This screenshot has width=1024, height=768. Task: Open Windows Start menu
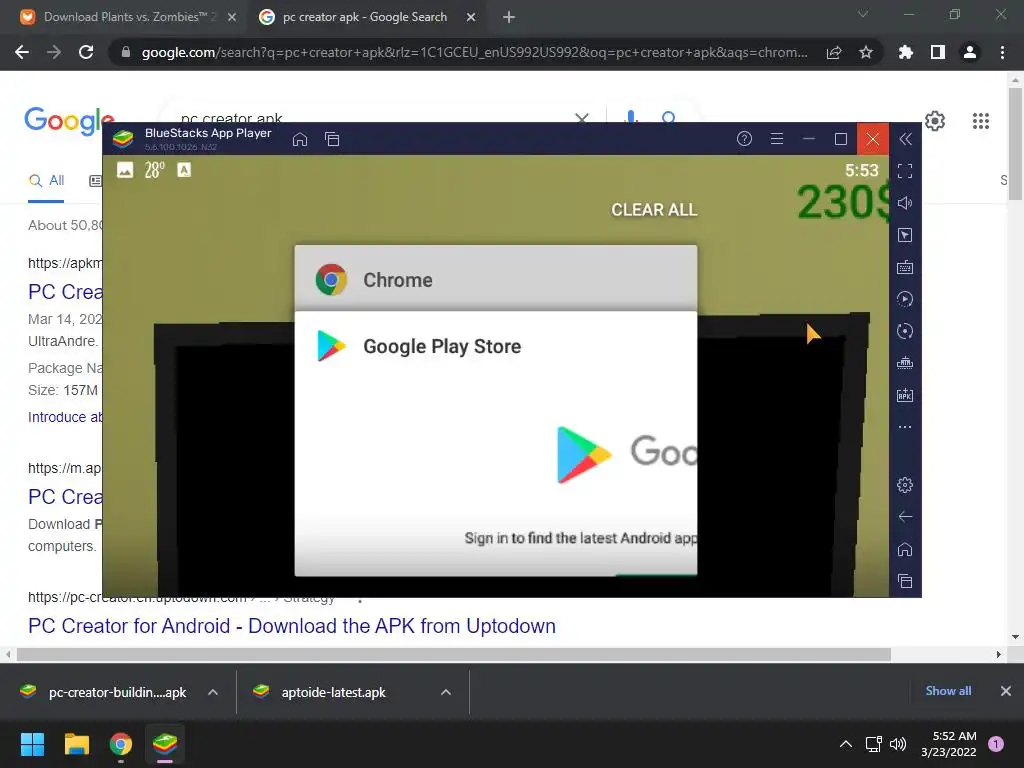[32, 744]
